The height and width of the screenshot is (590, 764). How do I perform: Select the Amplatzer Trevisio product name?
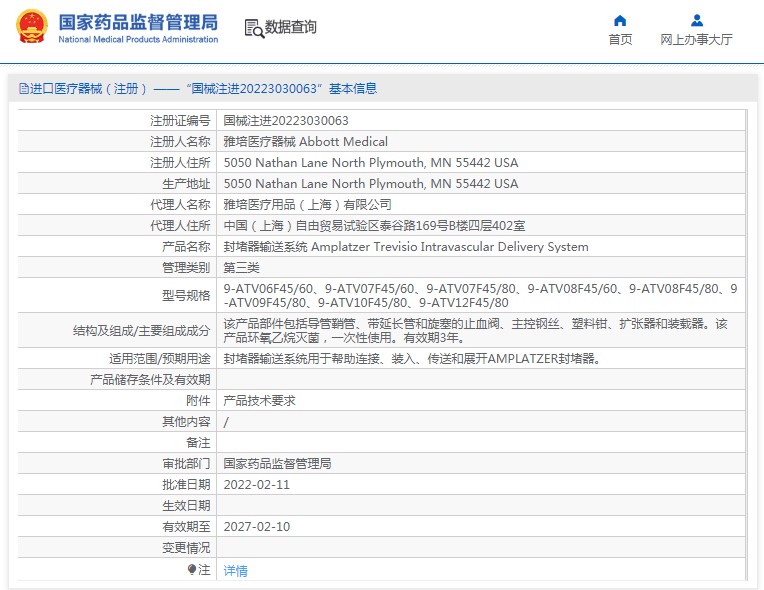click(x=406, y=247)
